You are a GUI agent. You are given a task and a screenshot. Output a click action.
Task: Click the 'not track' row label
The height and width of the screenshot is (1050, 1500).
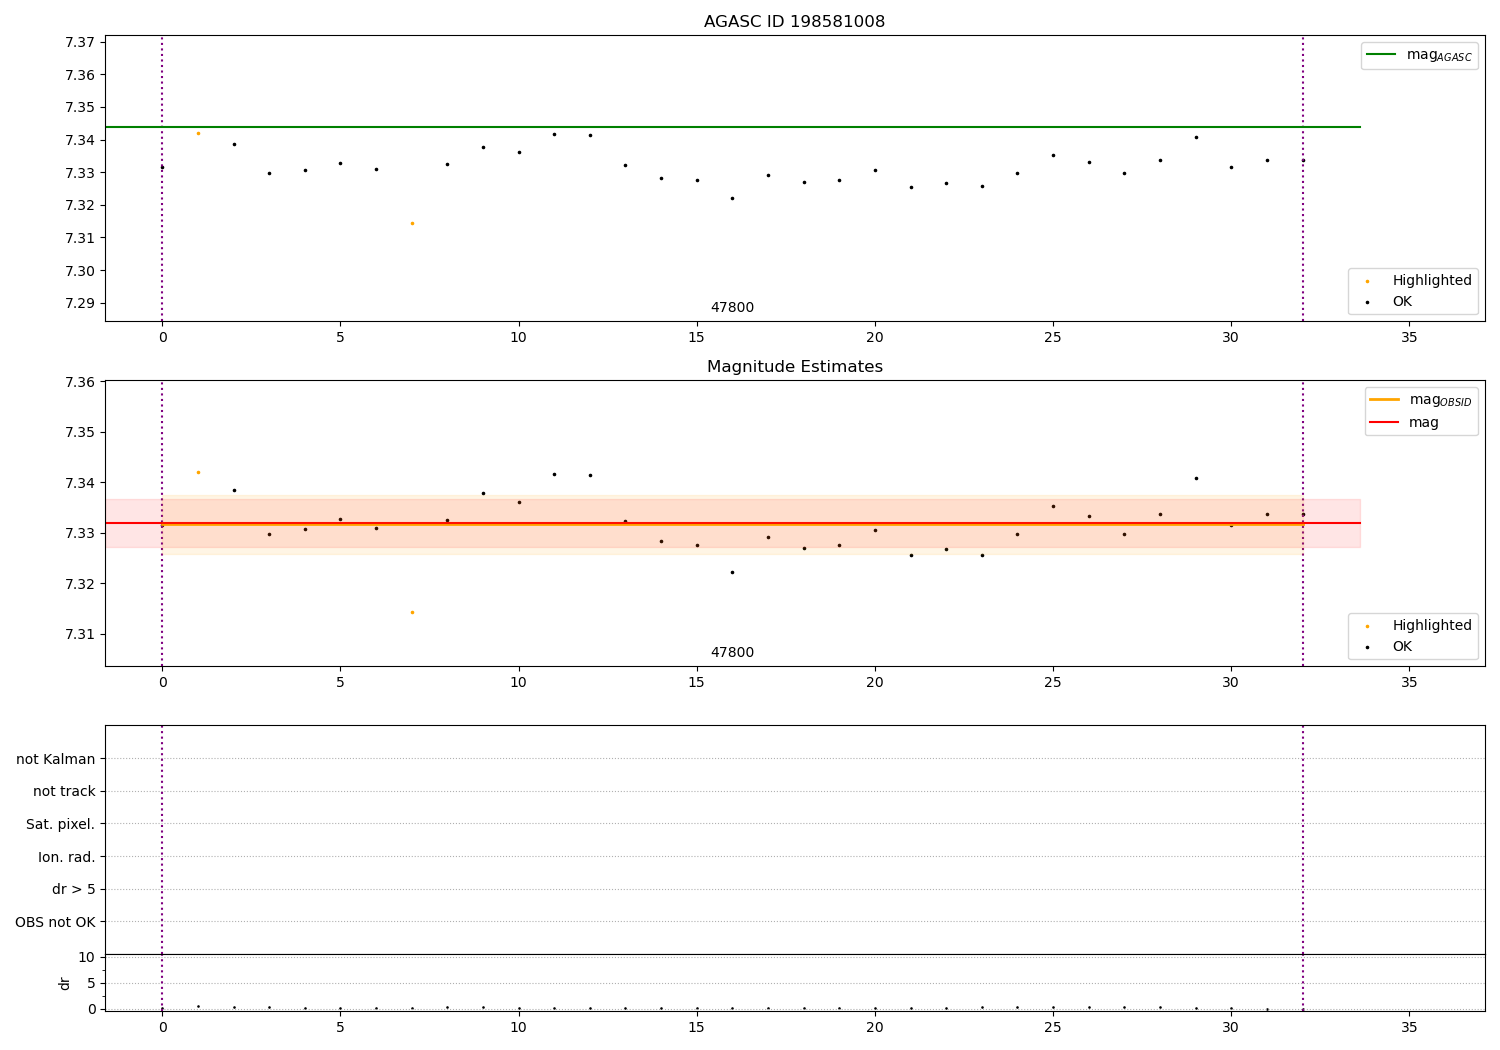[64, 791]
